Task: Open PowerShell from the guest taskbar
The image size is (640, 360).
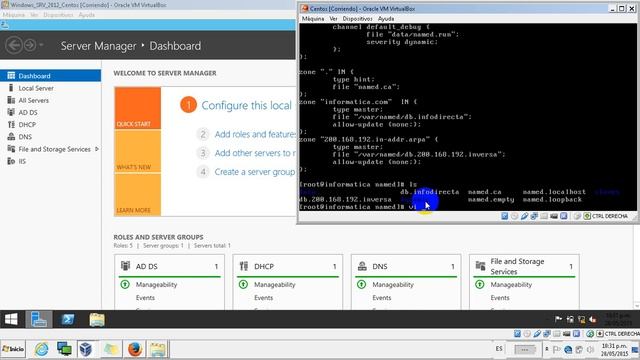Action: click(68, 319)
